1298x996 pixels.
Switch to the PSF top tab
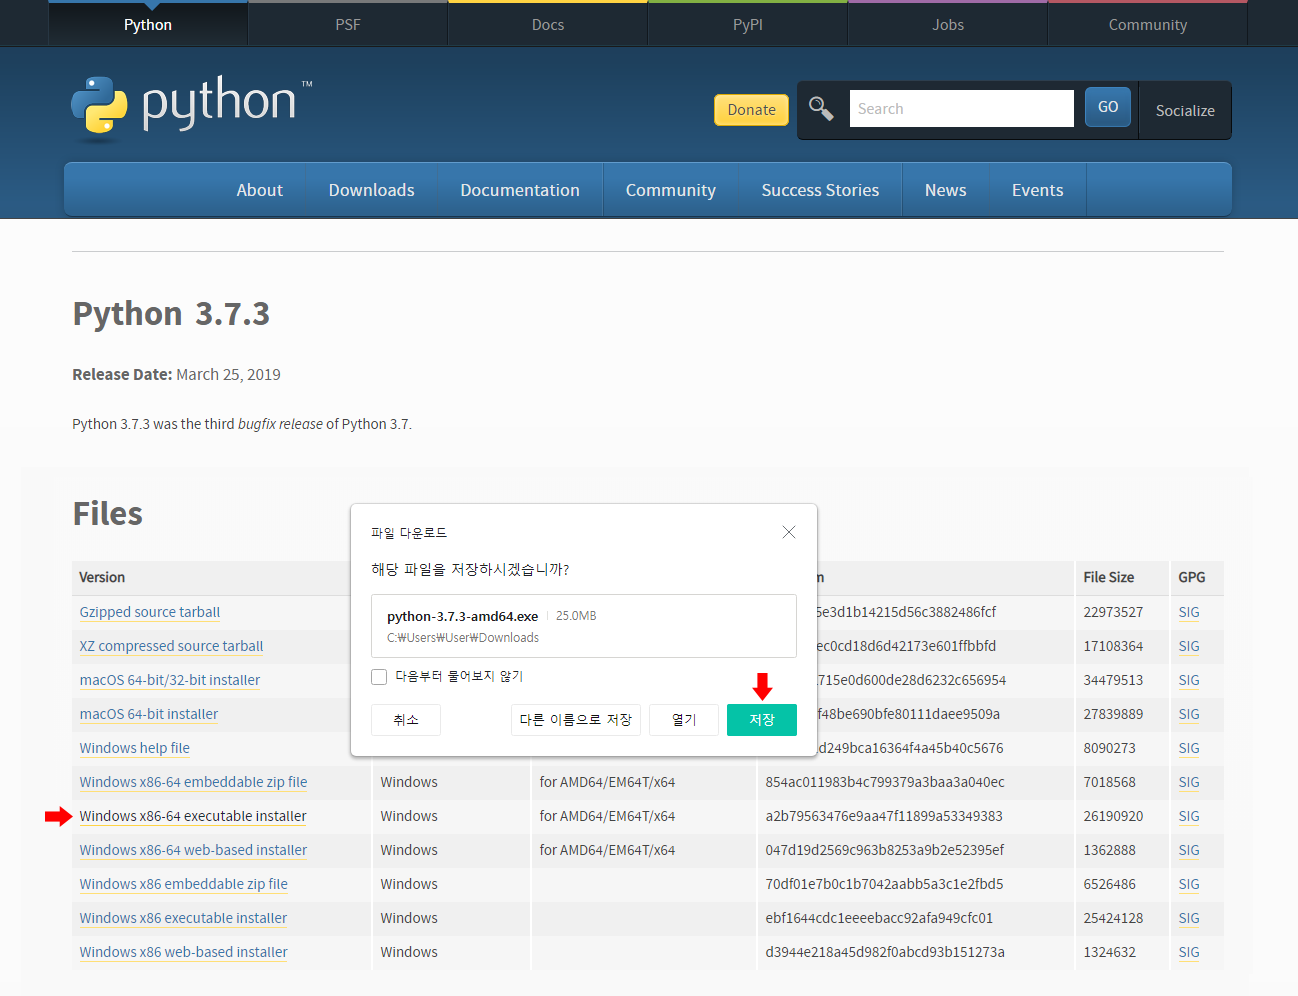(x=348, y=24)
